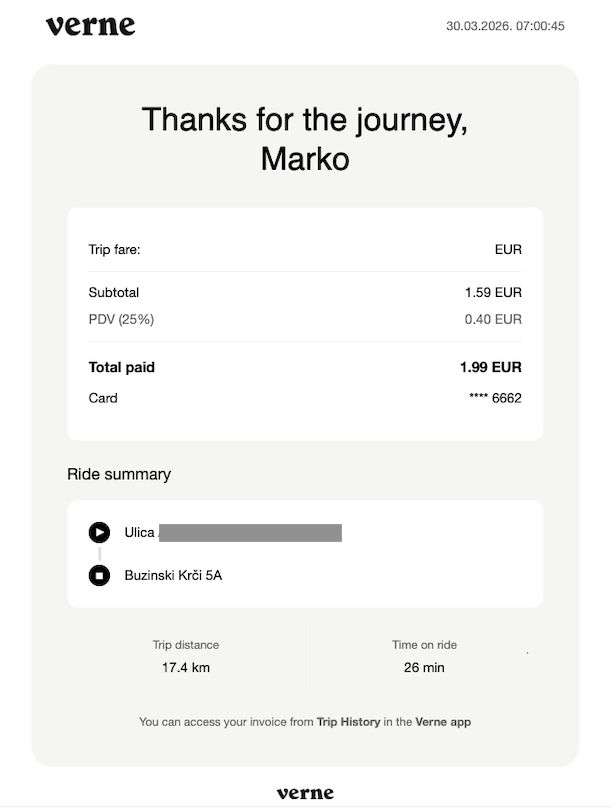Click the Buzinski Krči 5A destination
The image size is (611, 810).
tap(173, 575)
